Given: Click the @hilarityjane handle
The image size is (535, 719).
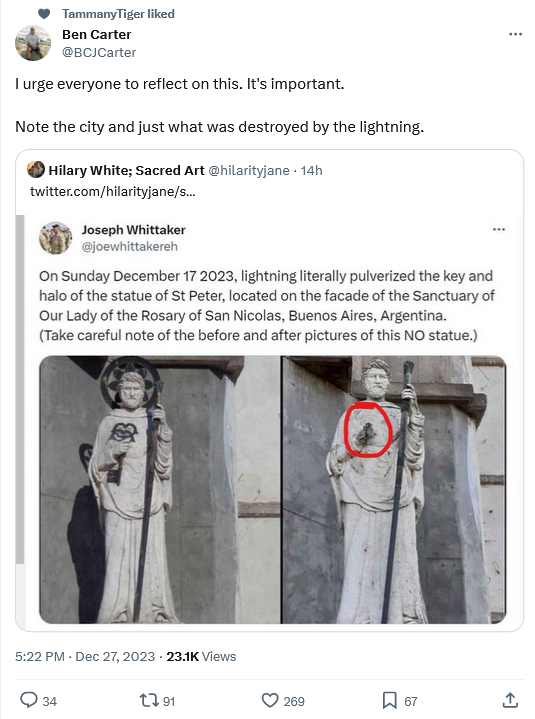Looking at the screenshot, I should tap(249, 171).
